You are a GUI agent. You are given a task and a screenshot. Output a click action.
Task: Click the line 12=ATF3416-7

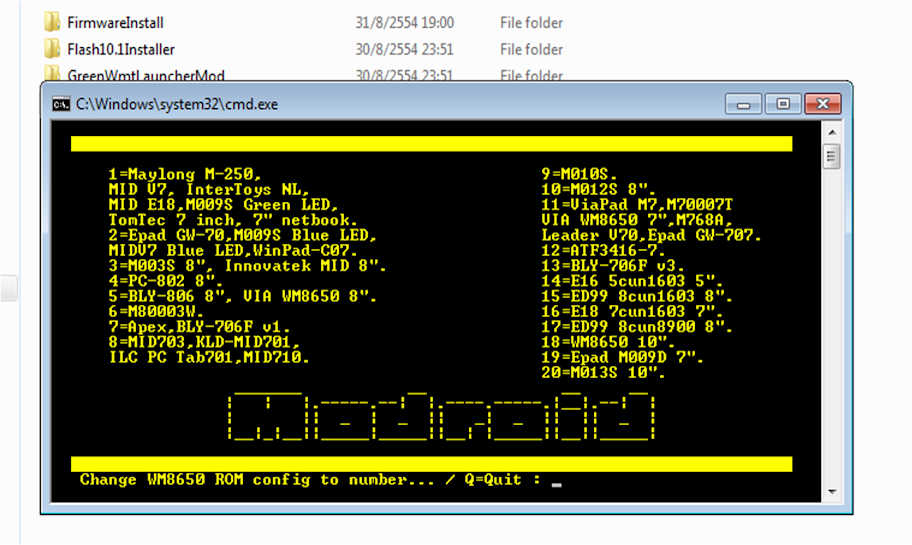[x=603, y=250]
